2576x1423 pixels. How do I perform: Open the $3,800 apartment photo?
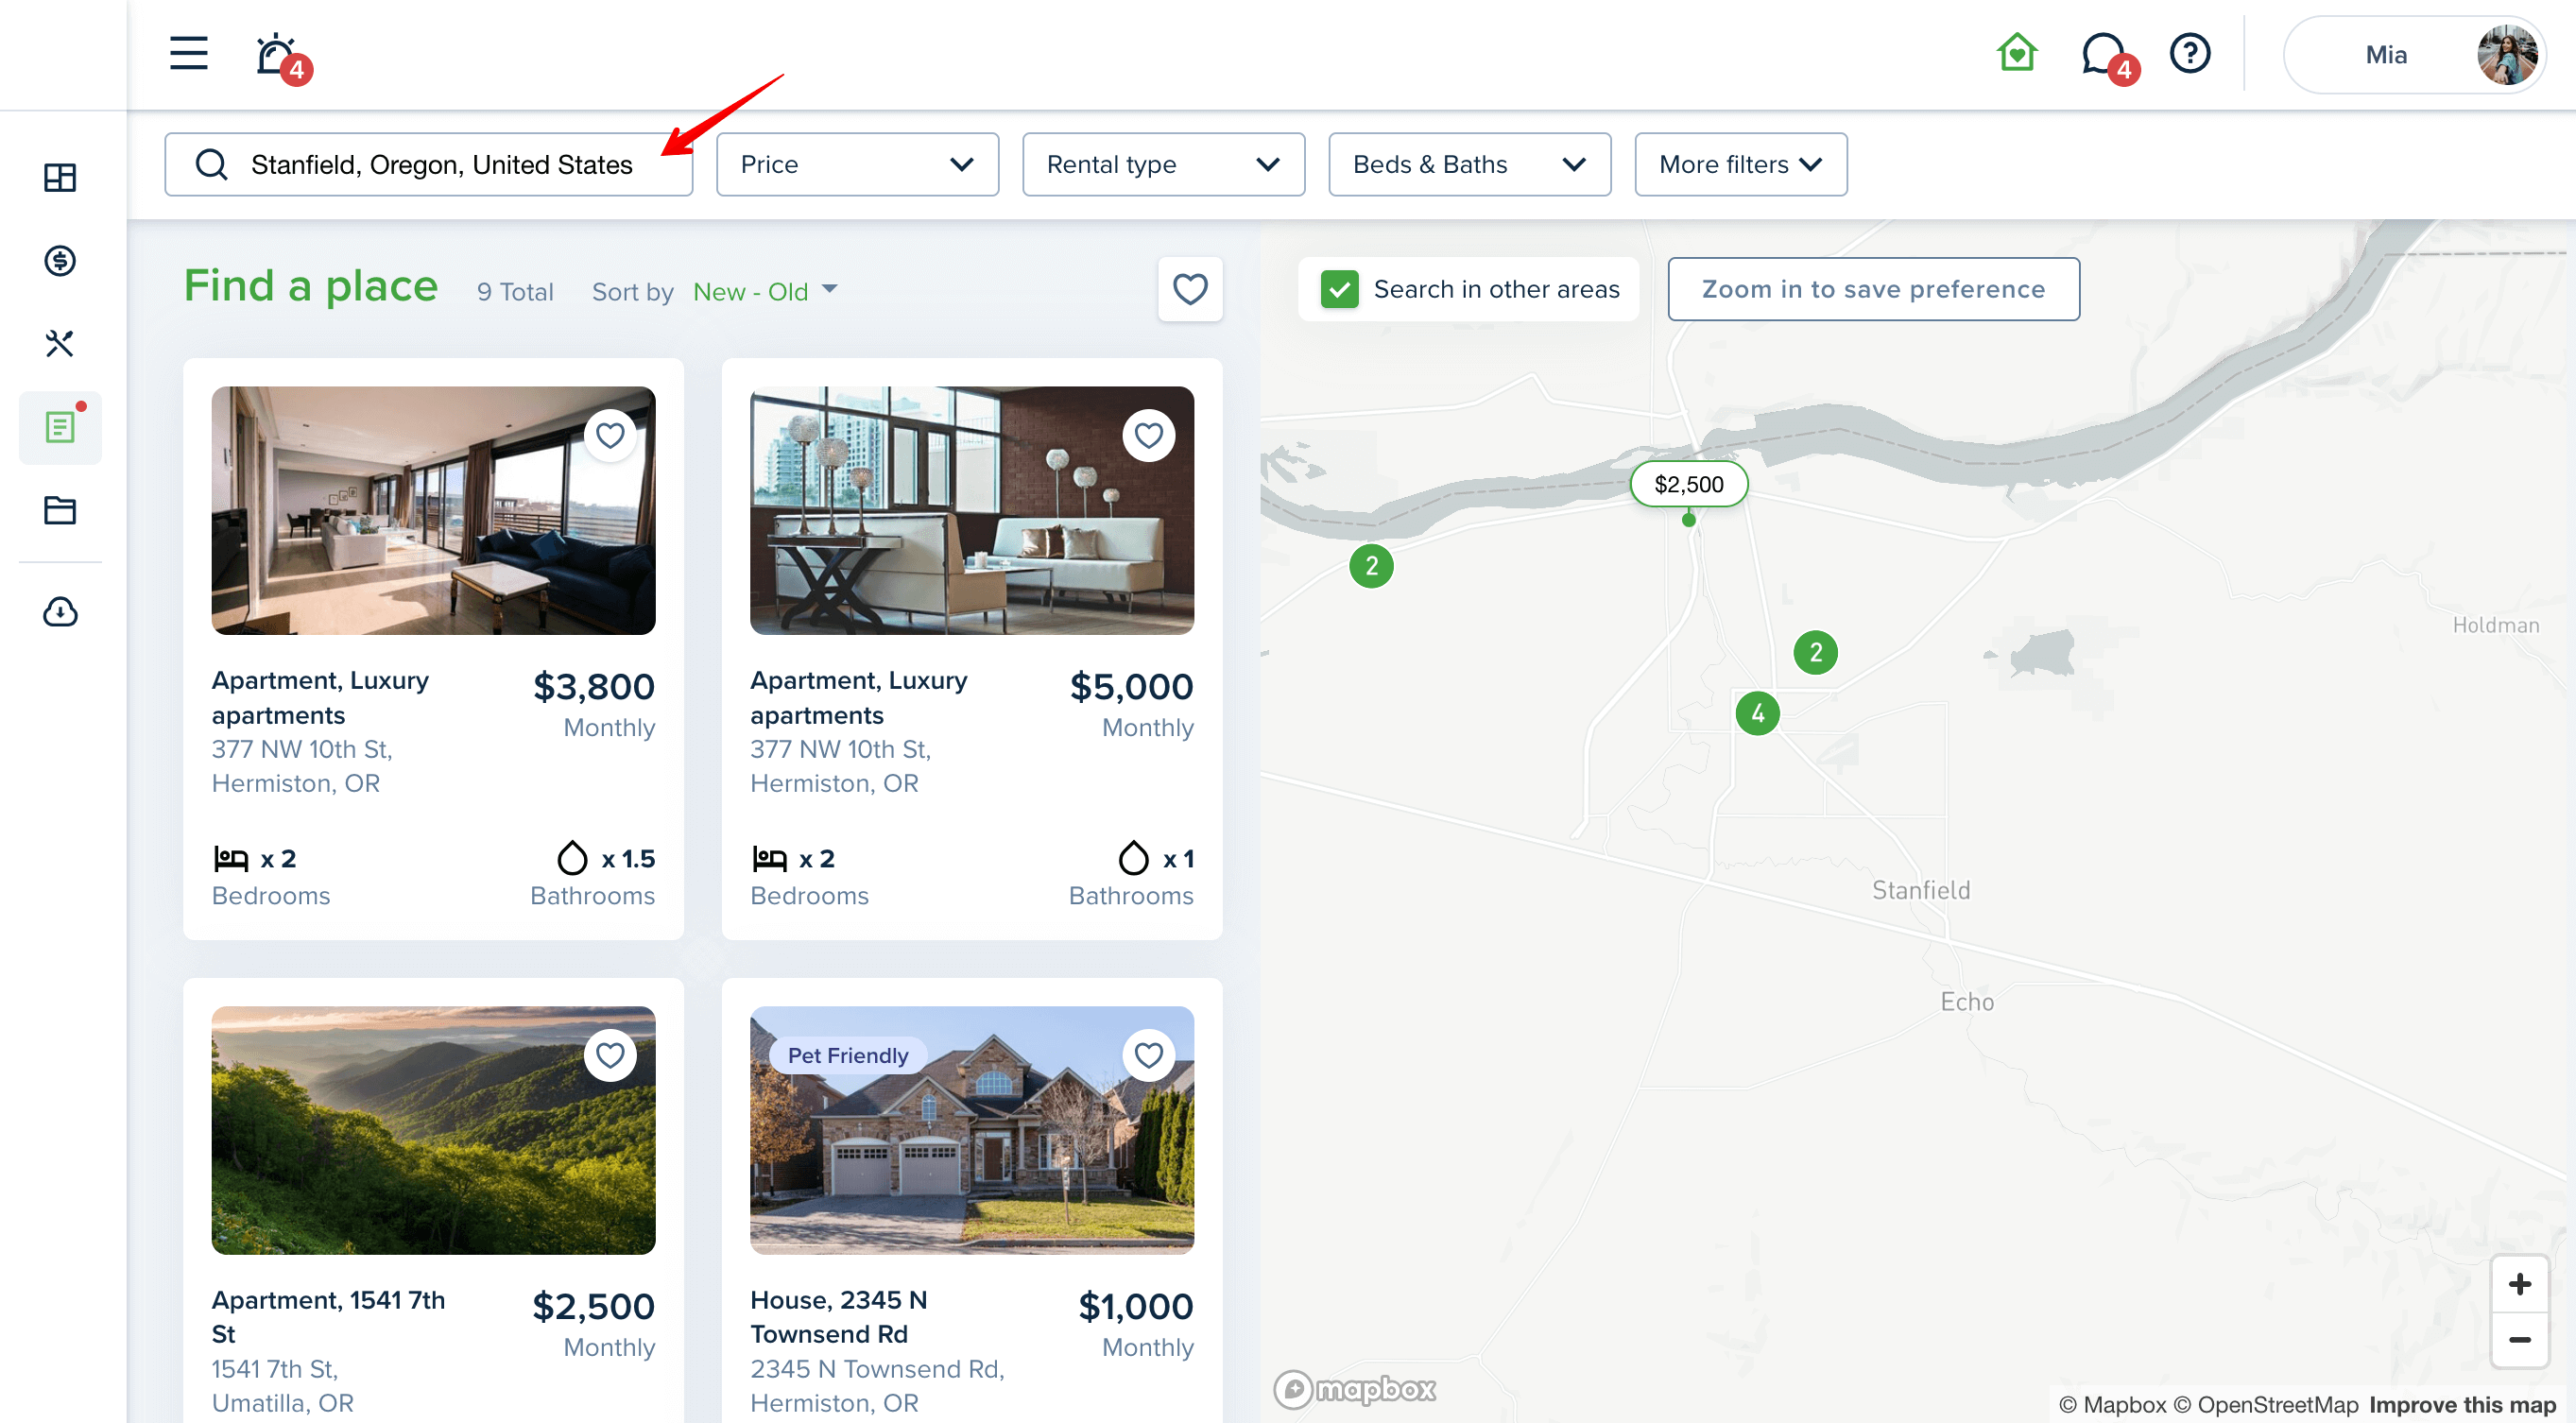click(x=433, y=510)
